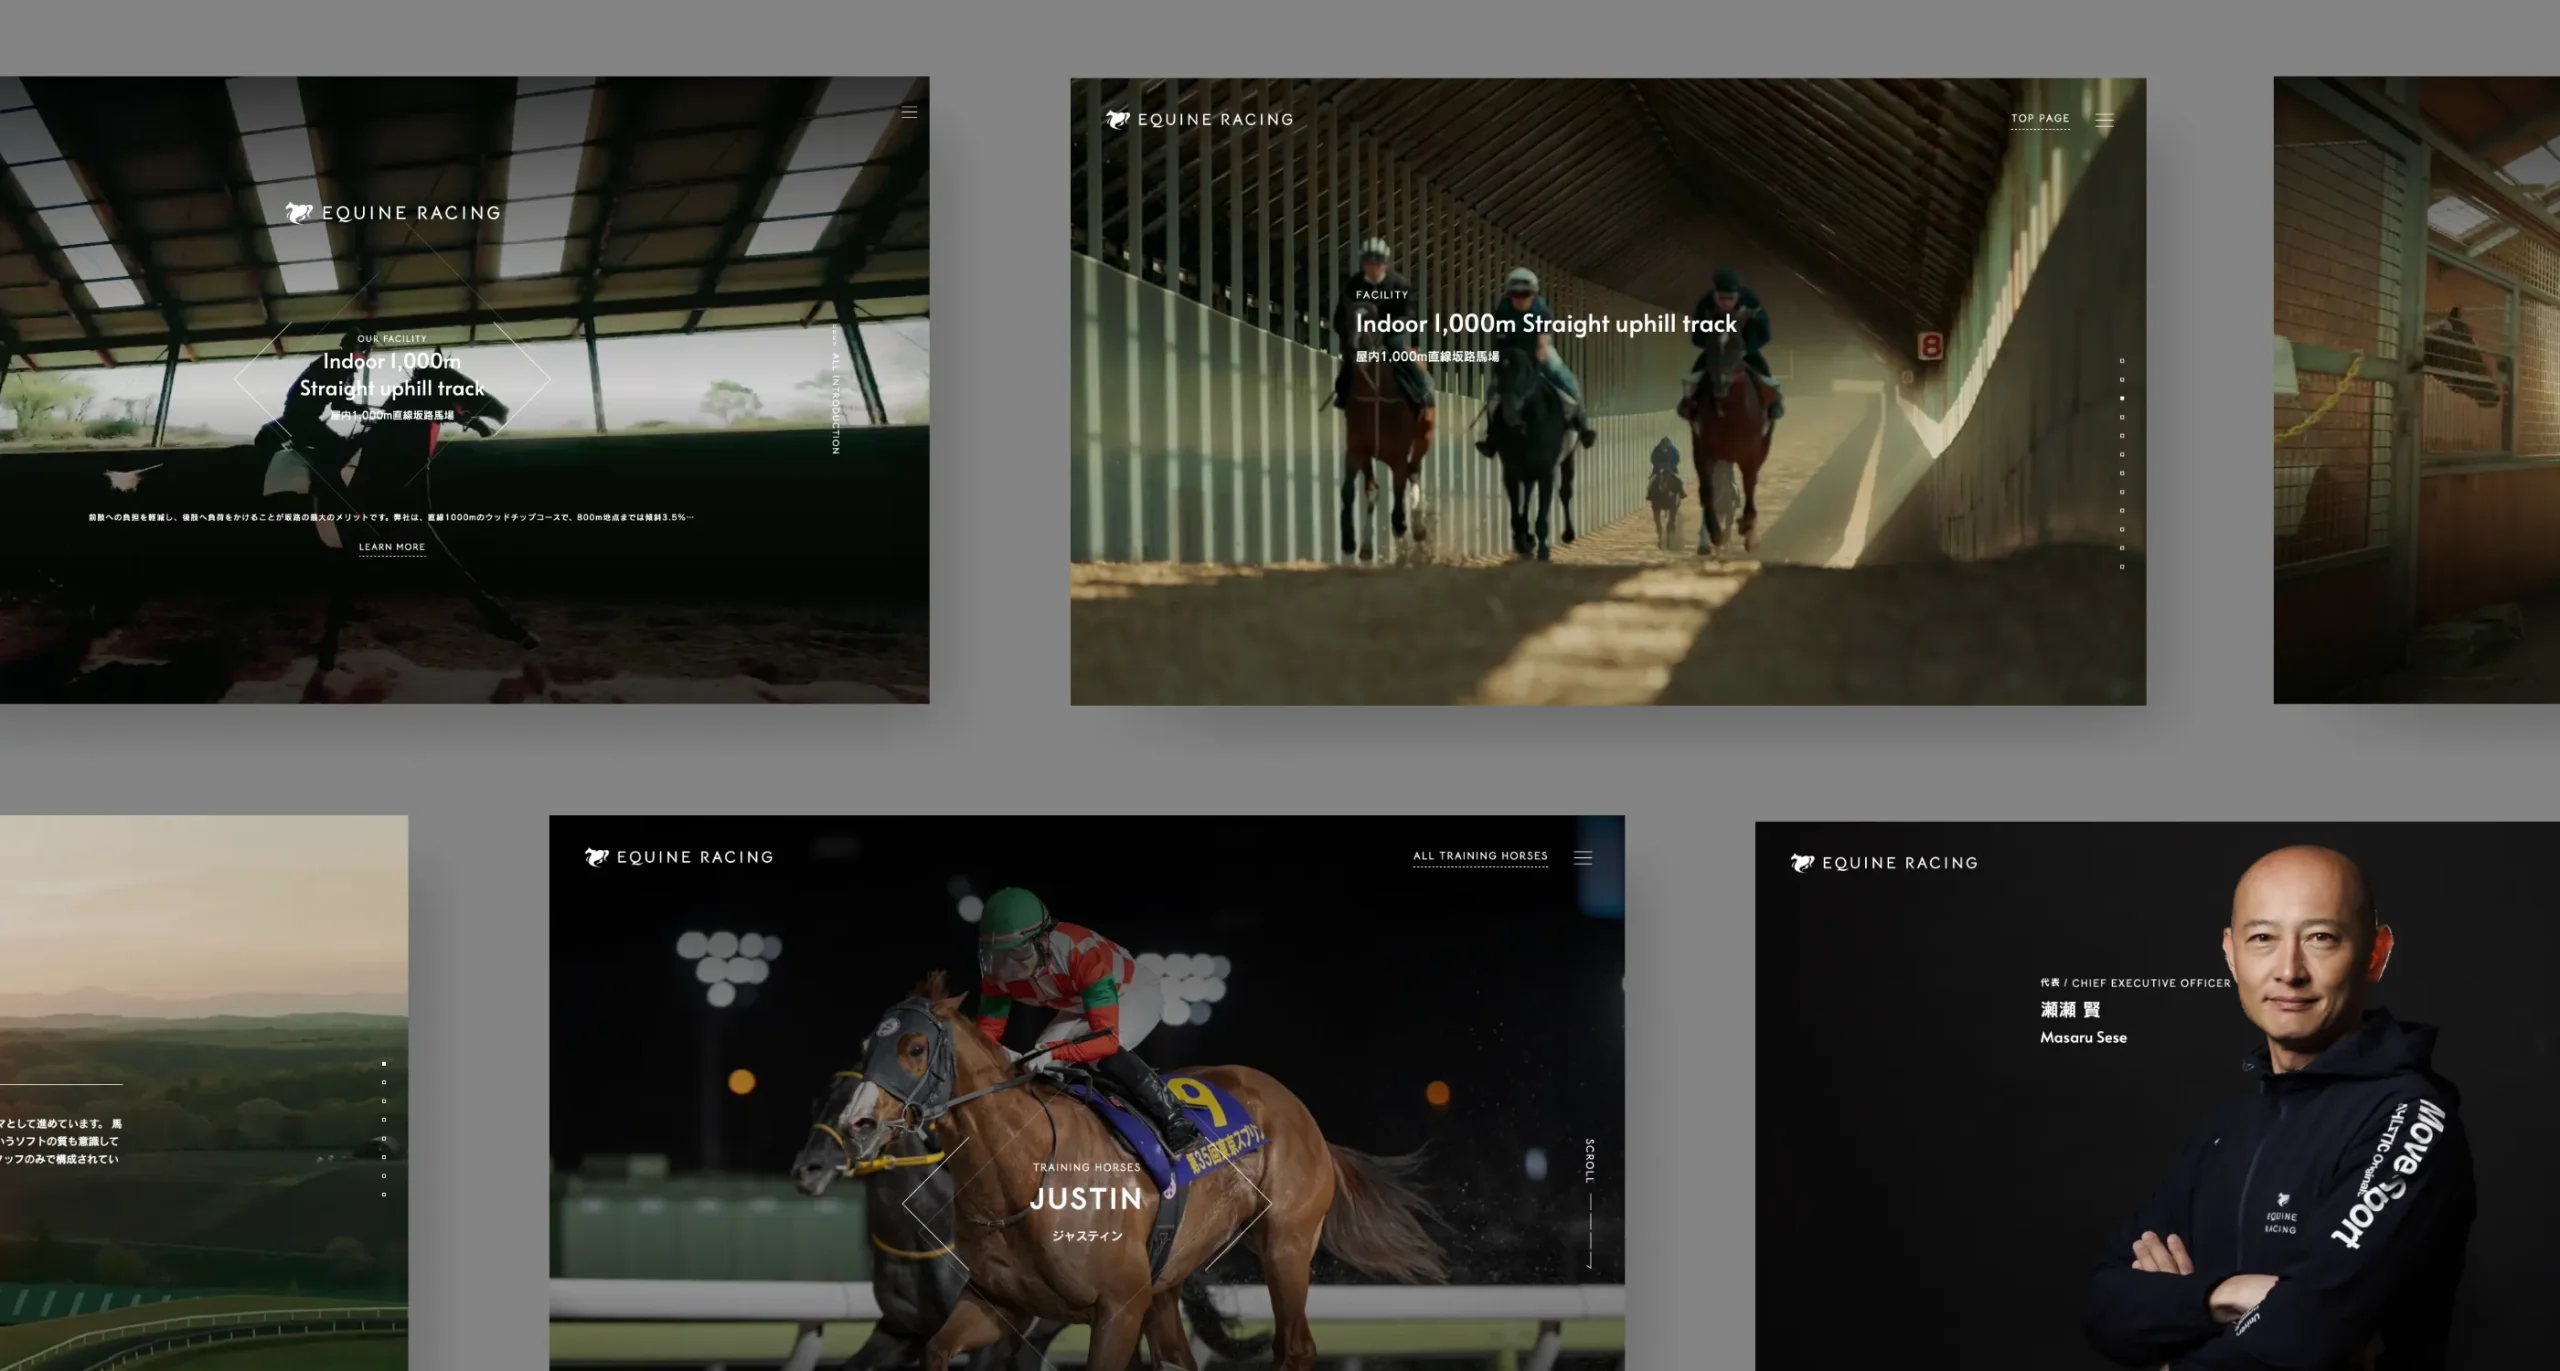Open hamburger menu beside ALL TRAINING HORSES
This screenshot has width=2560, height=1371.
[x=1583, y=858]
